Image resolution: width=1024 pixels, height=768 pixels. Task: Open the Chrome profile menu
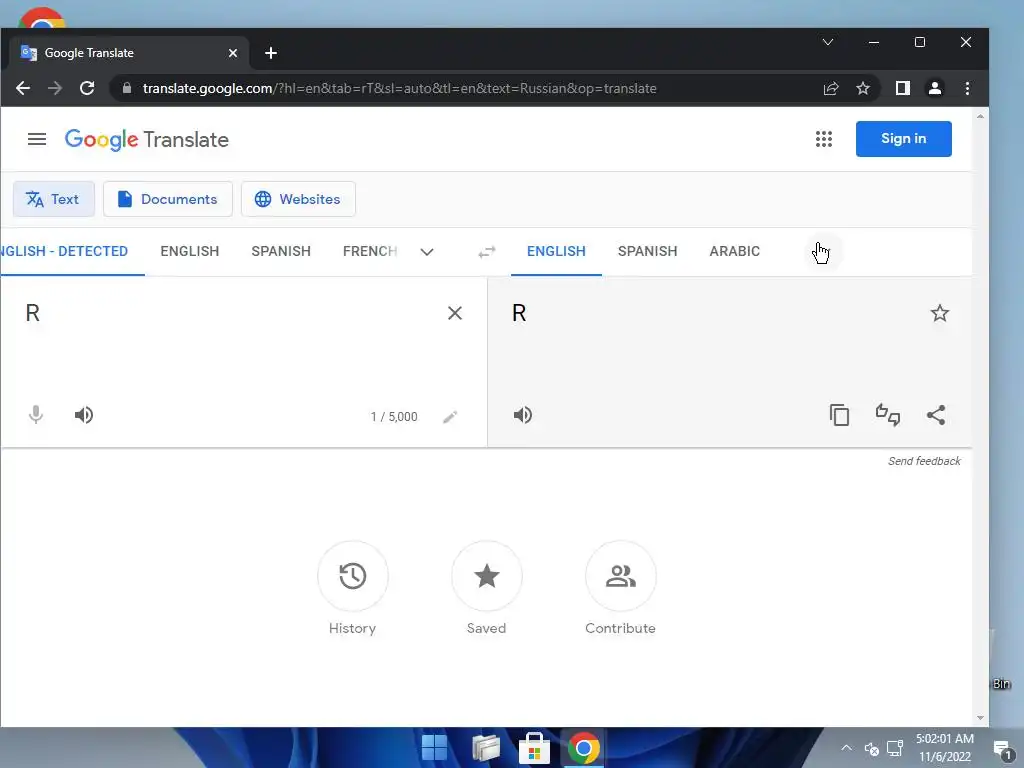coord(935,88)
